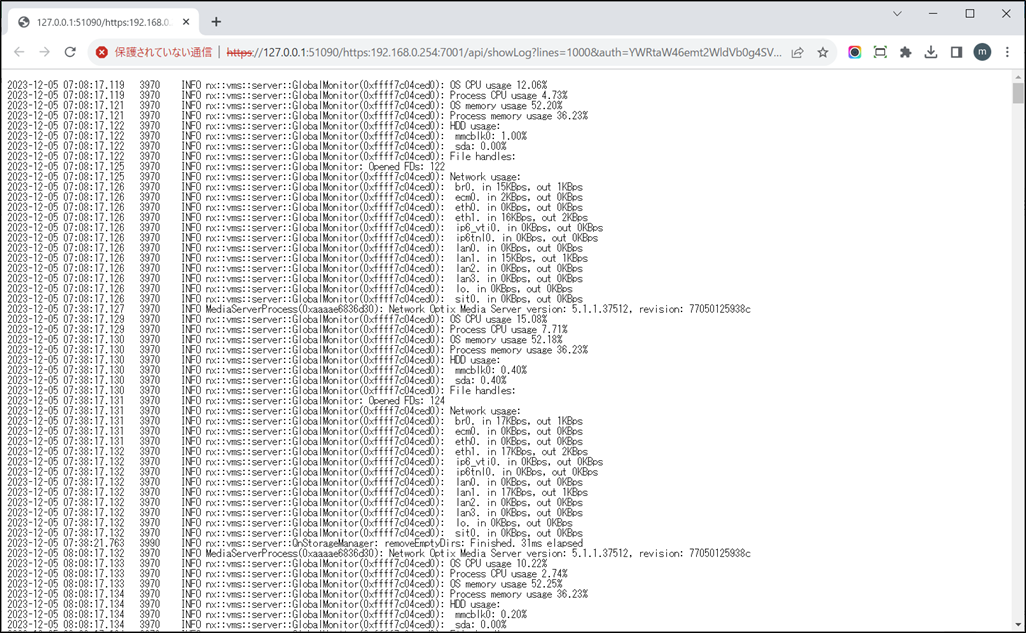Open the browser downloads icon

[x=931, y=52]
